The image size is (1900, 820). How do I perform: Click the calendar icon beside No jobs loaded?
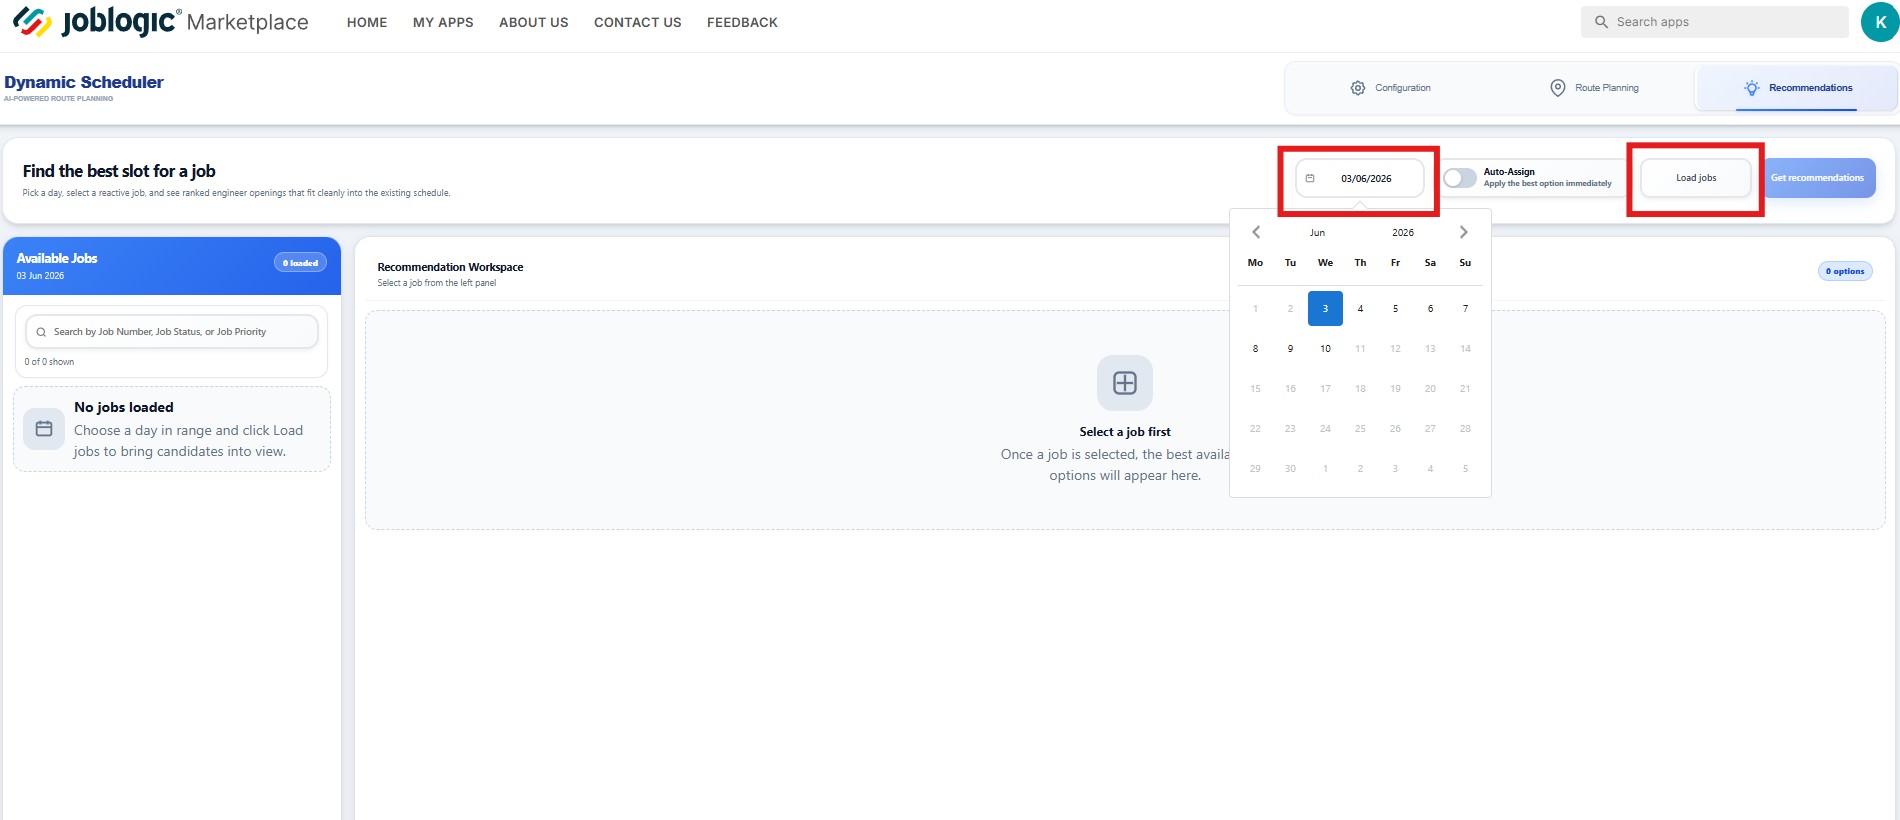[x=44, y=429]
